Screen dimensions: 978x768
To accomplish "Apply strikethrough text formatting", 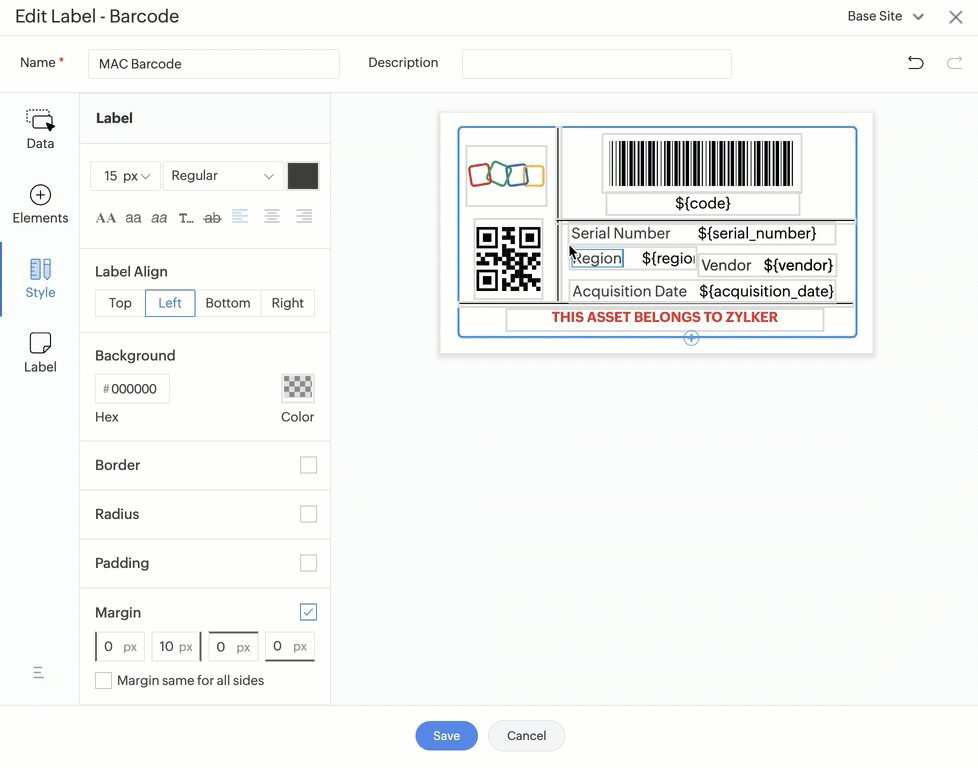I will click(x=212, y=217).
